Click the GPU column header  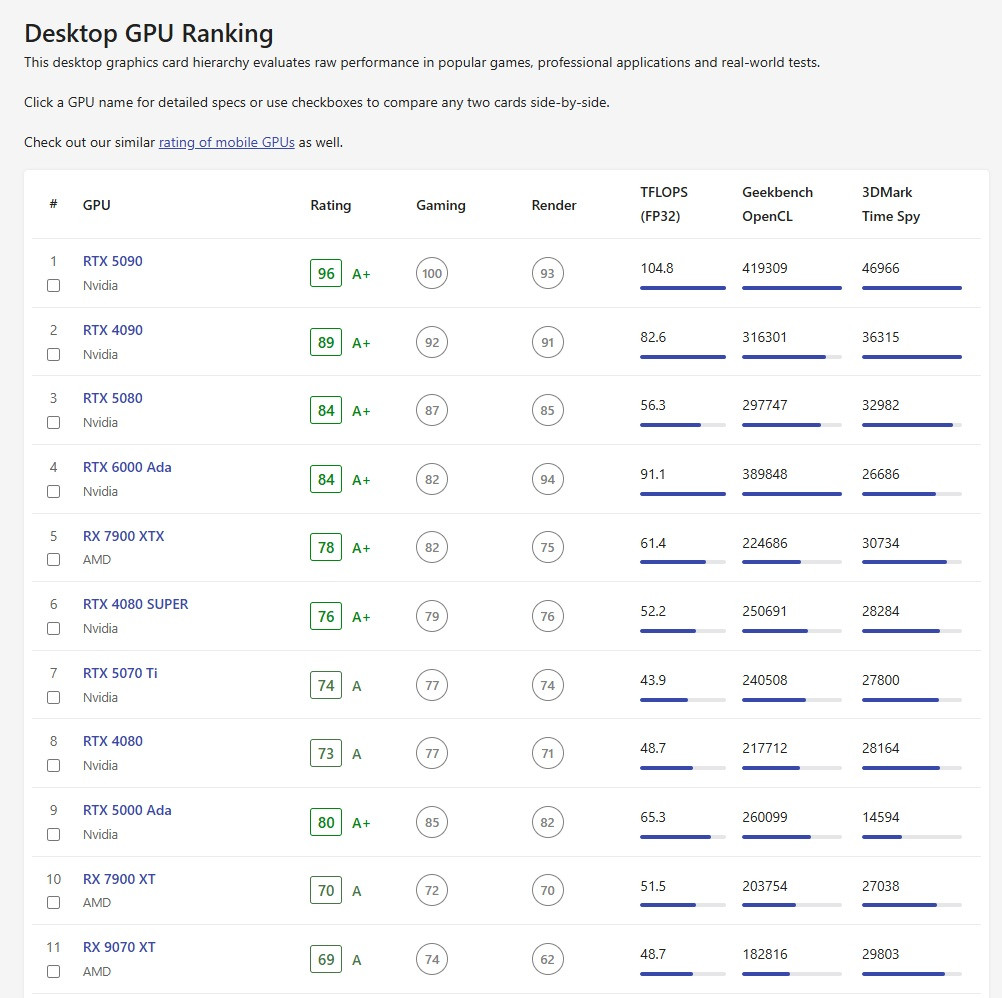point(96,205)
